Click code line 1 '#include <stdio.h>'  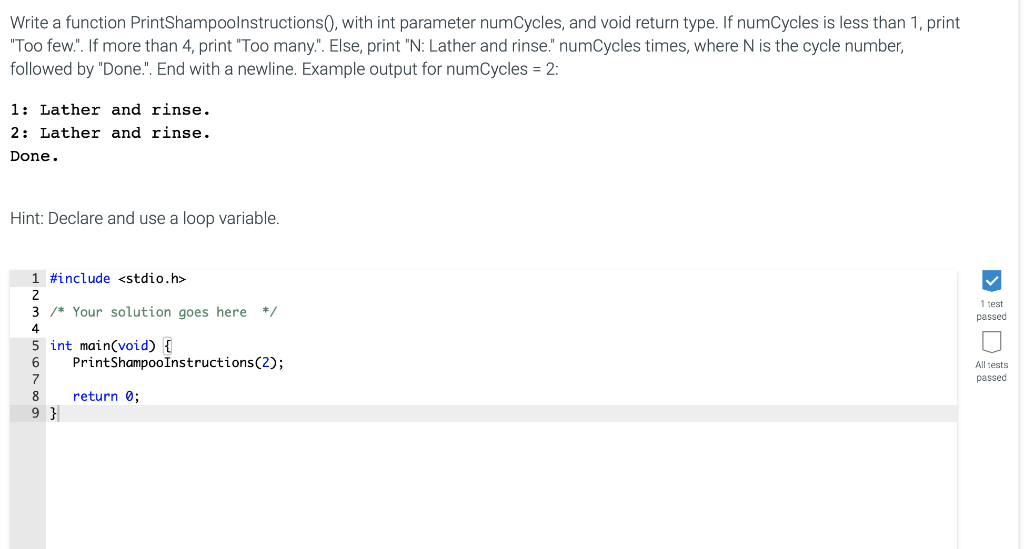[118, 279]
